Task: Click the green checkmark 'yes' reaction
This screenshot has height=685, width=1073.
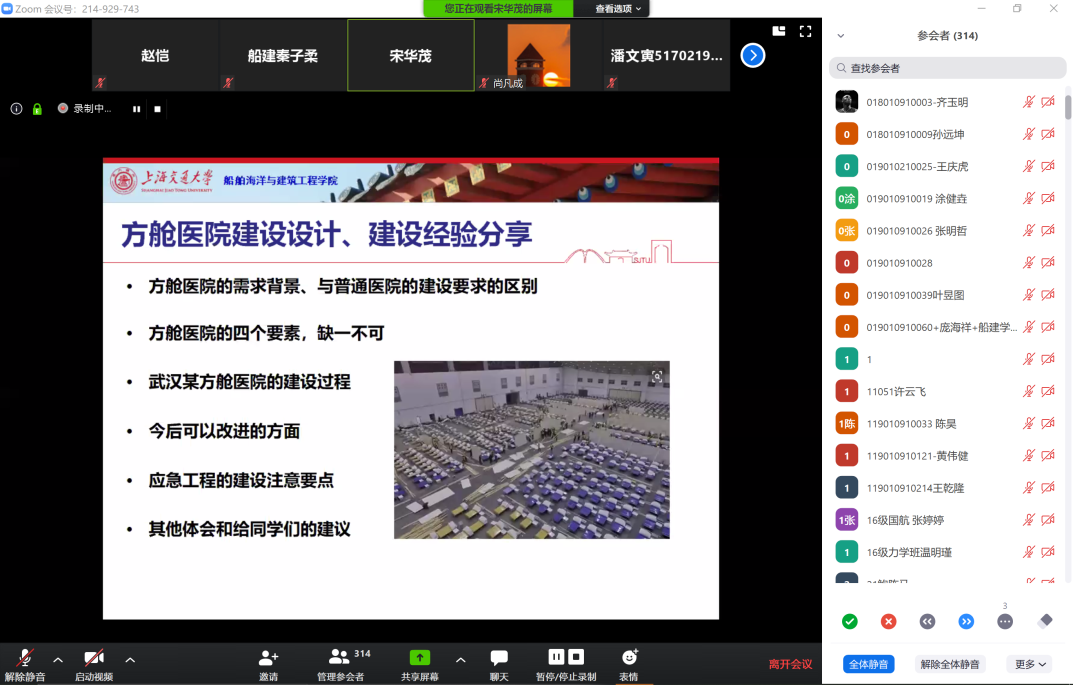Action: (849, 621)
